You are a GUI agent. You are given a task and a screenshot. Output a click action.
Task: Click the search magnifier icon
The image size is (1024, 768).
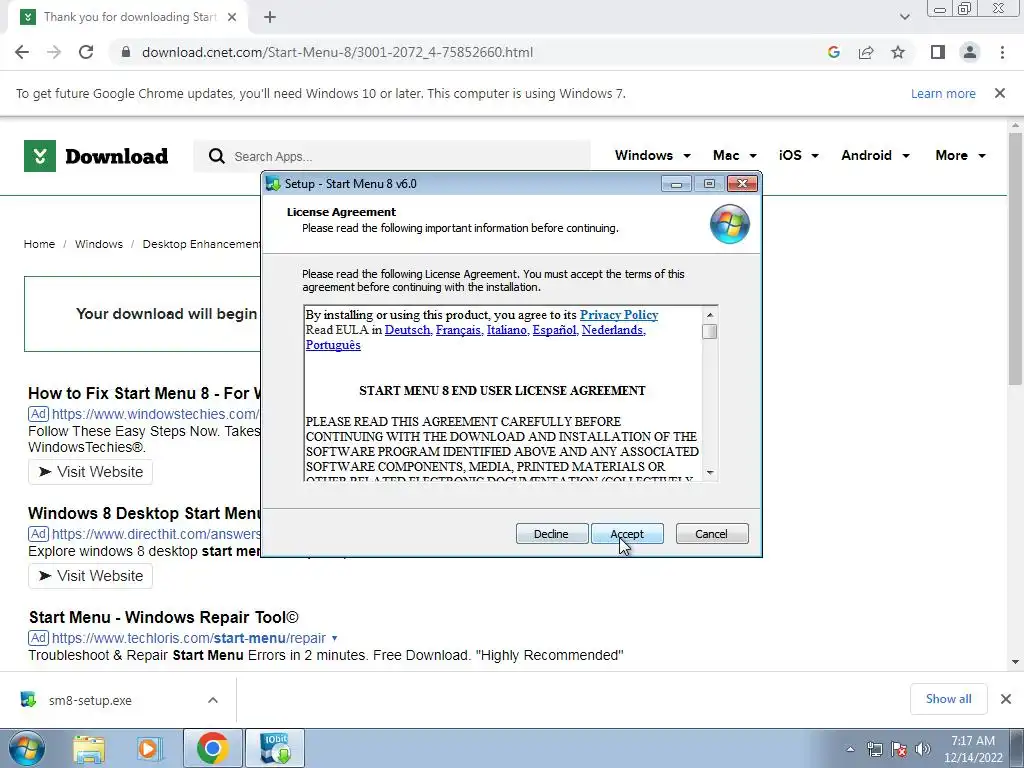point(217,156)
